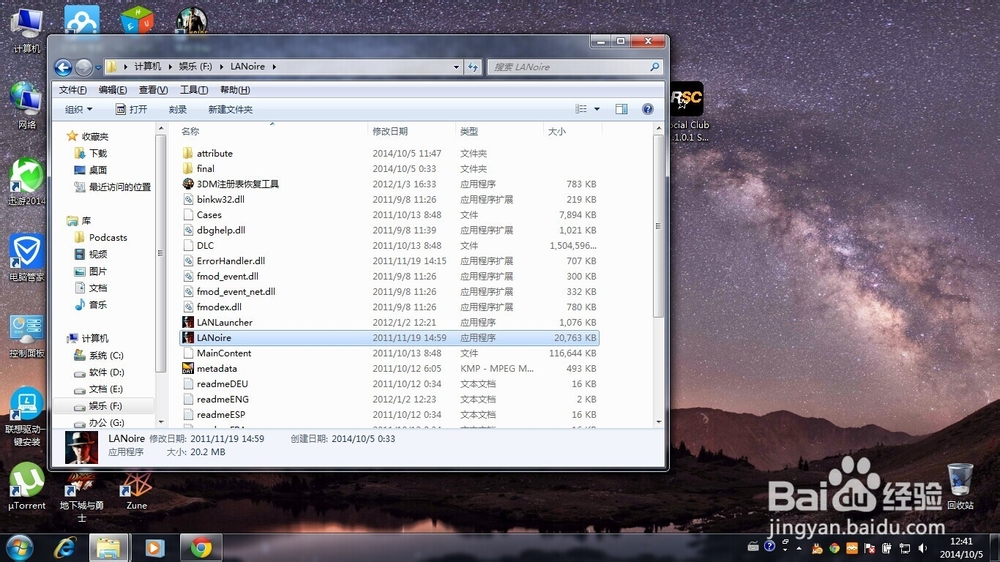Open 视频 library in navigation pane

point(98,254)
